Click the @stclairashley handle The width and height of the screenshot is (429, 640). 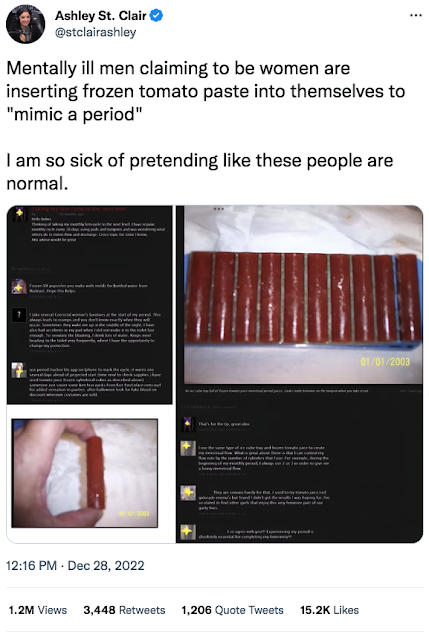tap(96, 33)
